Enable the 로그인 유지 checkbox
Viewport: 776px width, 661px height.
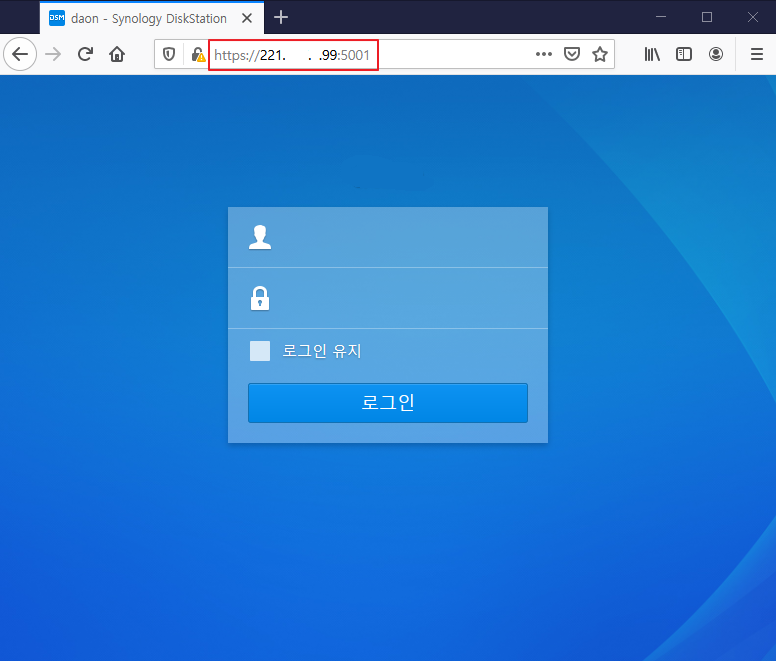point(260,351)
